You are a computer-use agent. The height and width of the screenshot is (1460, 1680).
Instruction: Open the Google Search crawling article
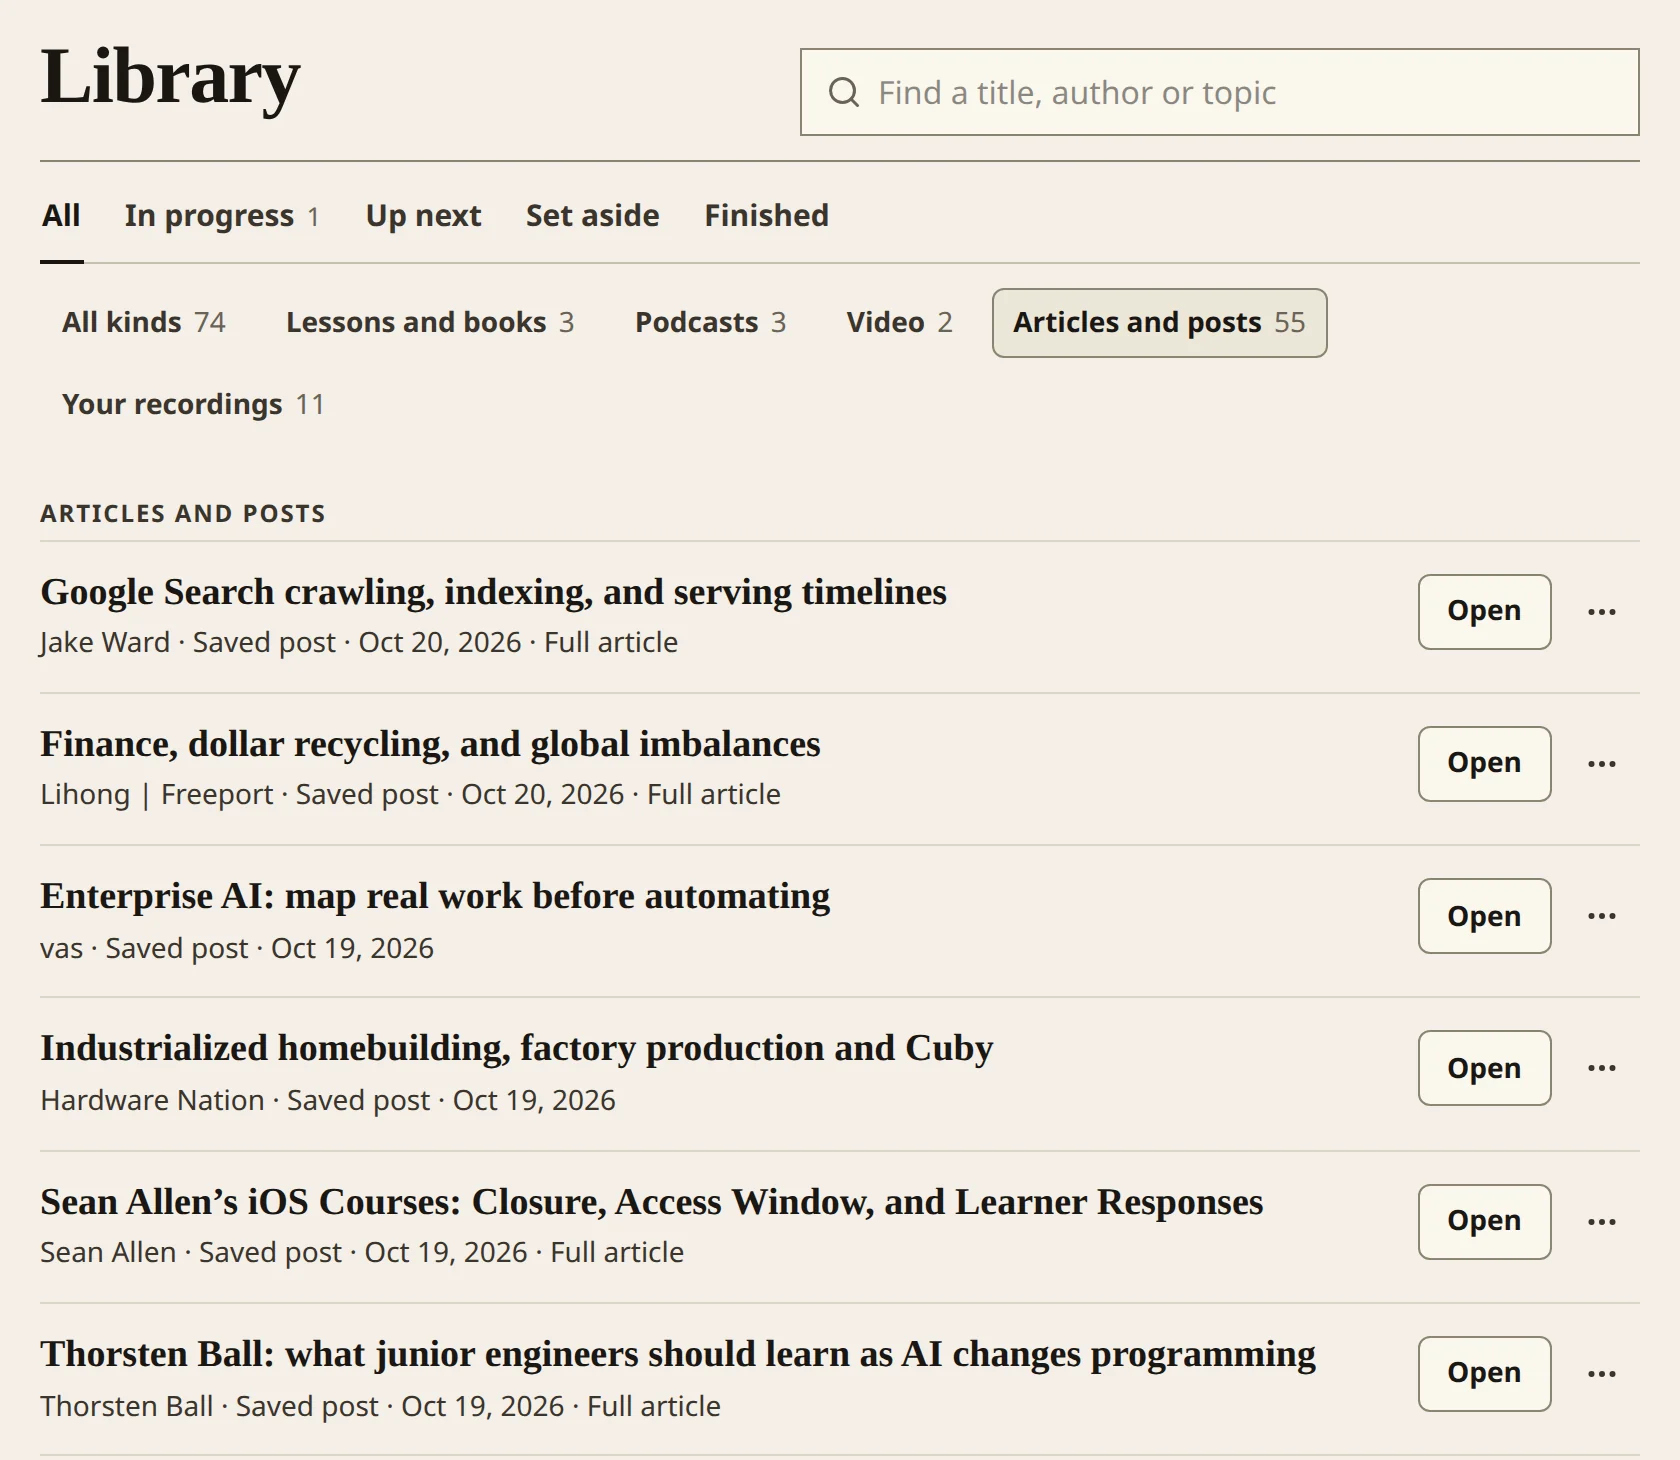coord(1484,612)
